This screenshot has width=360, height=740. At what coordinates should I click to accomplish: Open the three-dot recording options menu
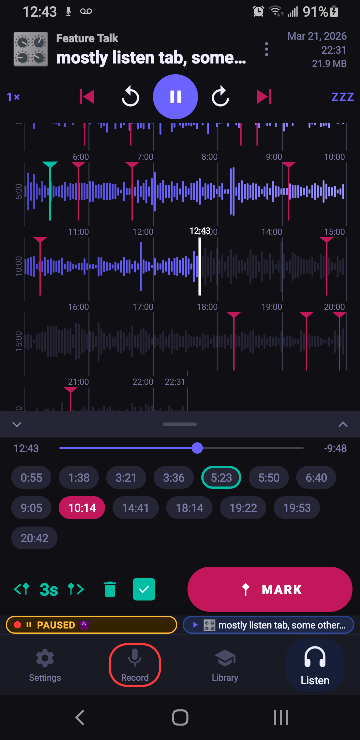(267, 49)
